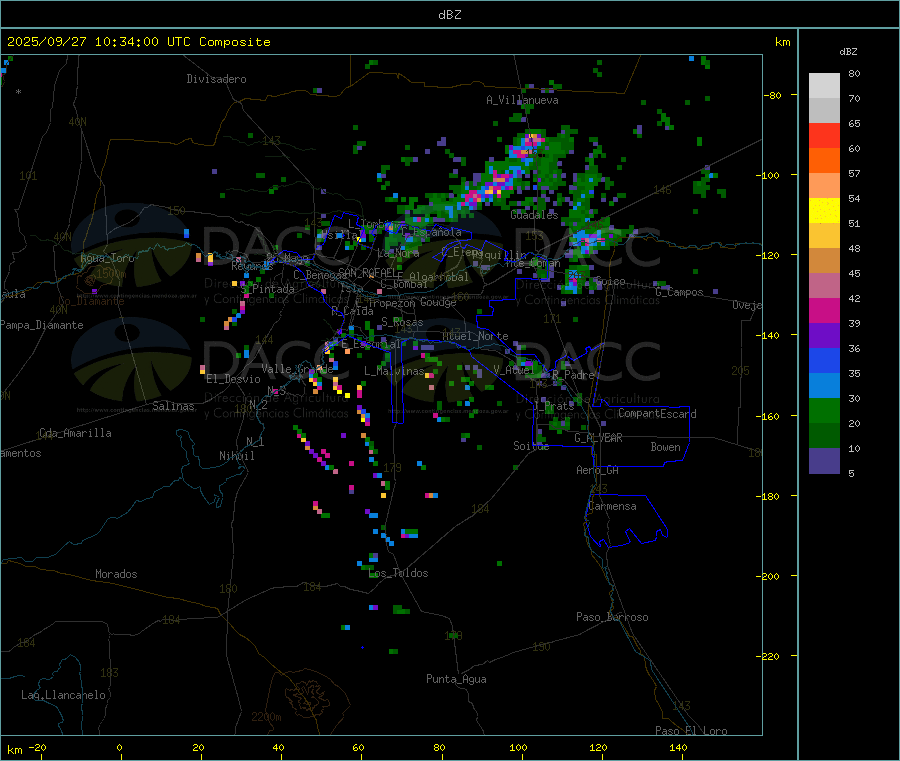Click the 'Aero_GA' map label
900x761 pixels.
pyautogui.click(x=598, y=470)
